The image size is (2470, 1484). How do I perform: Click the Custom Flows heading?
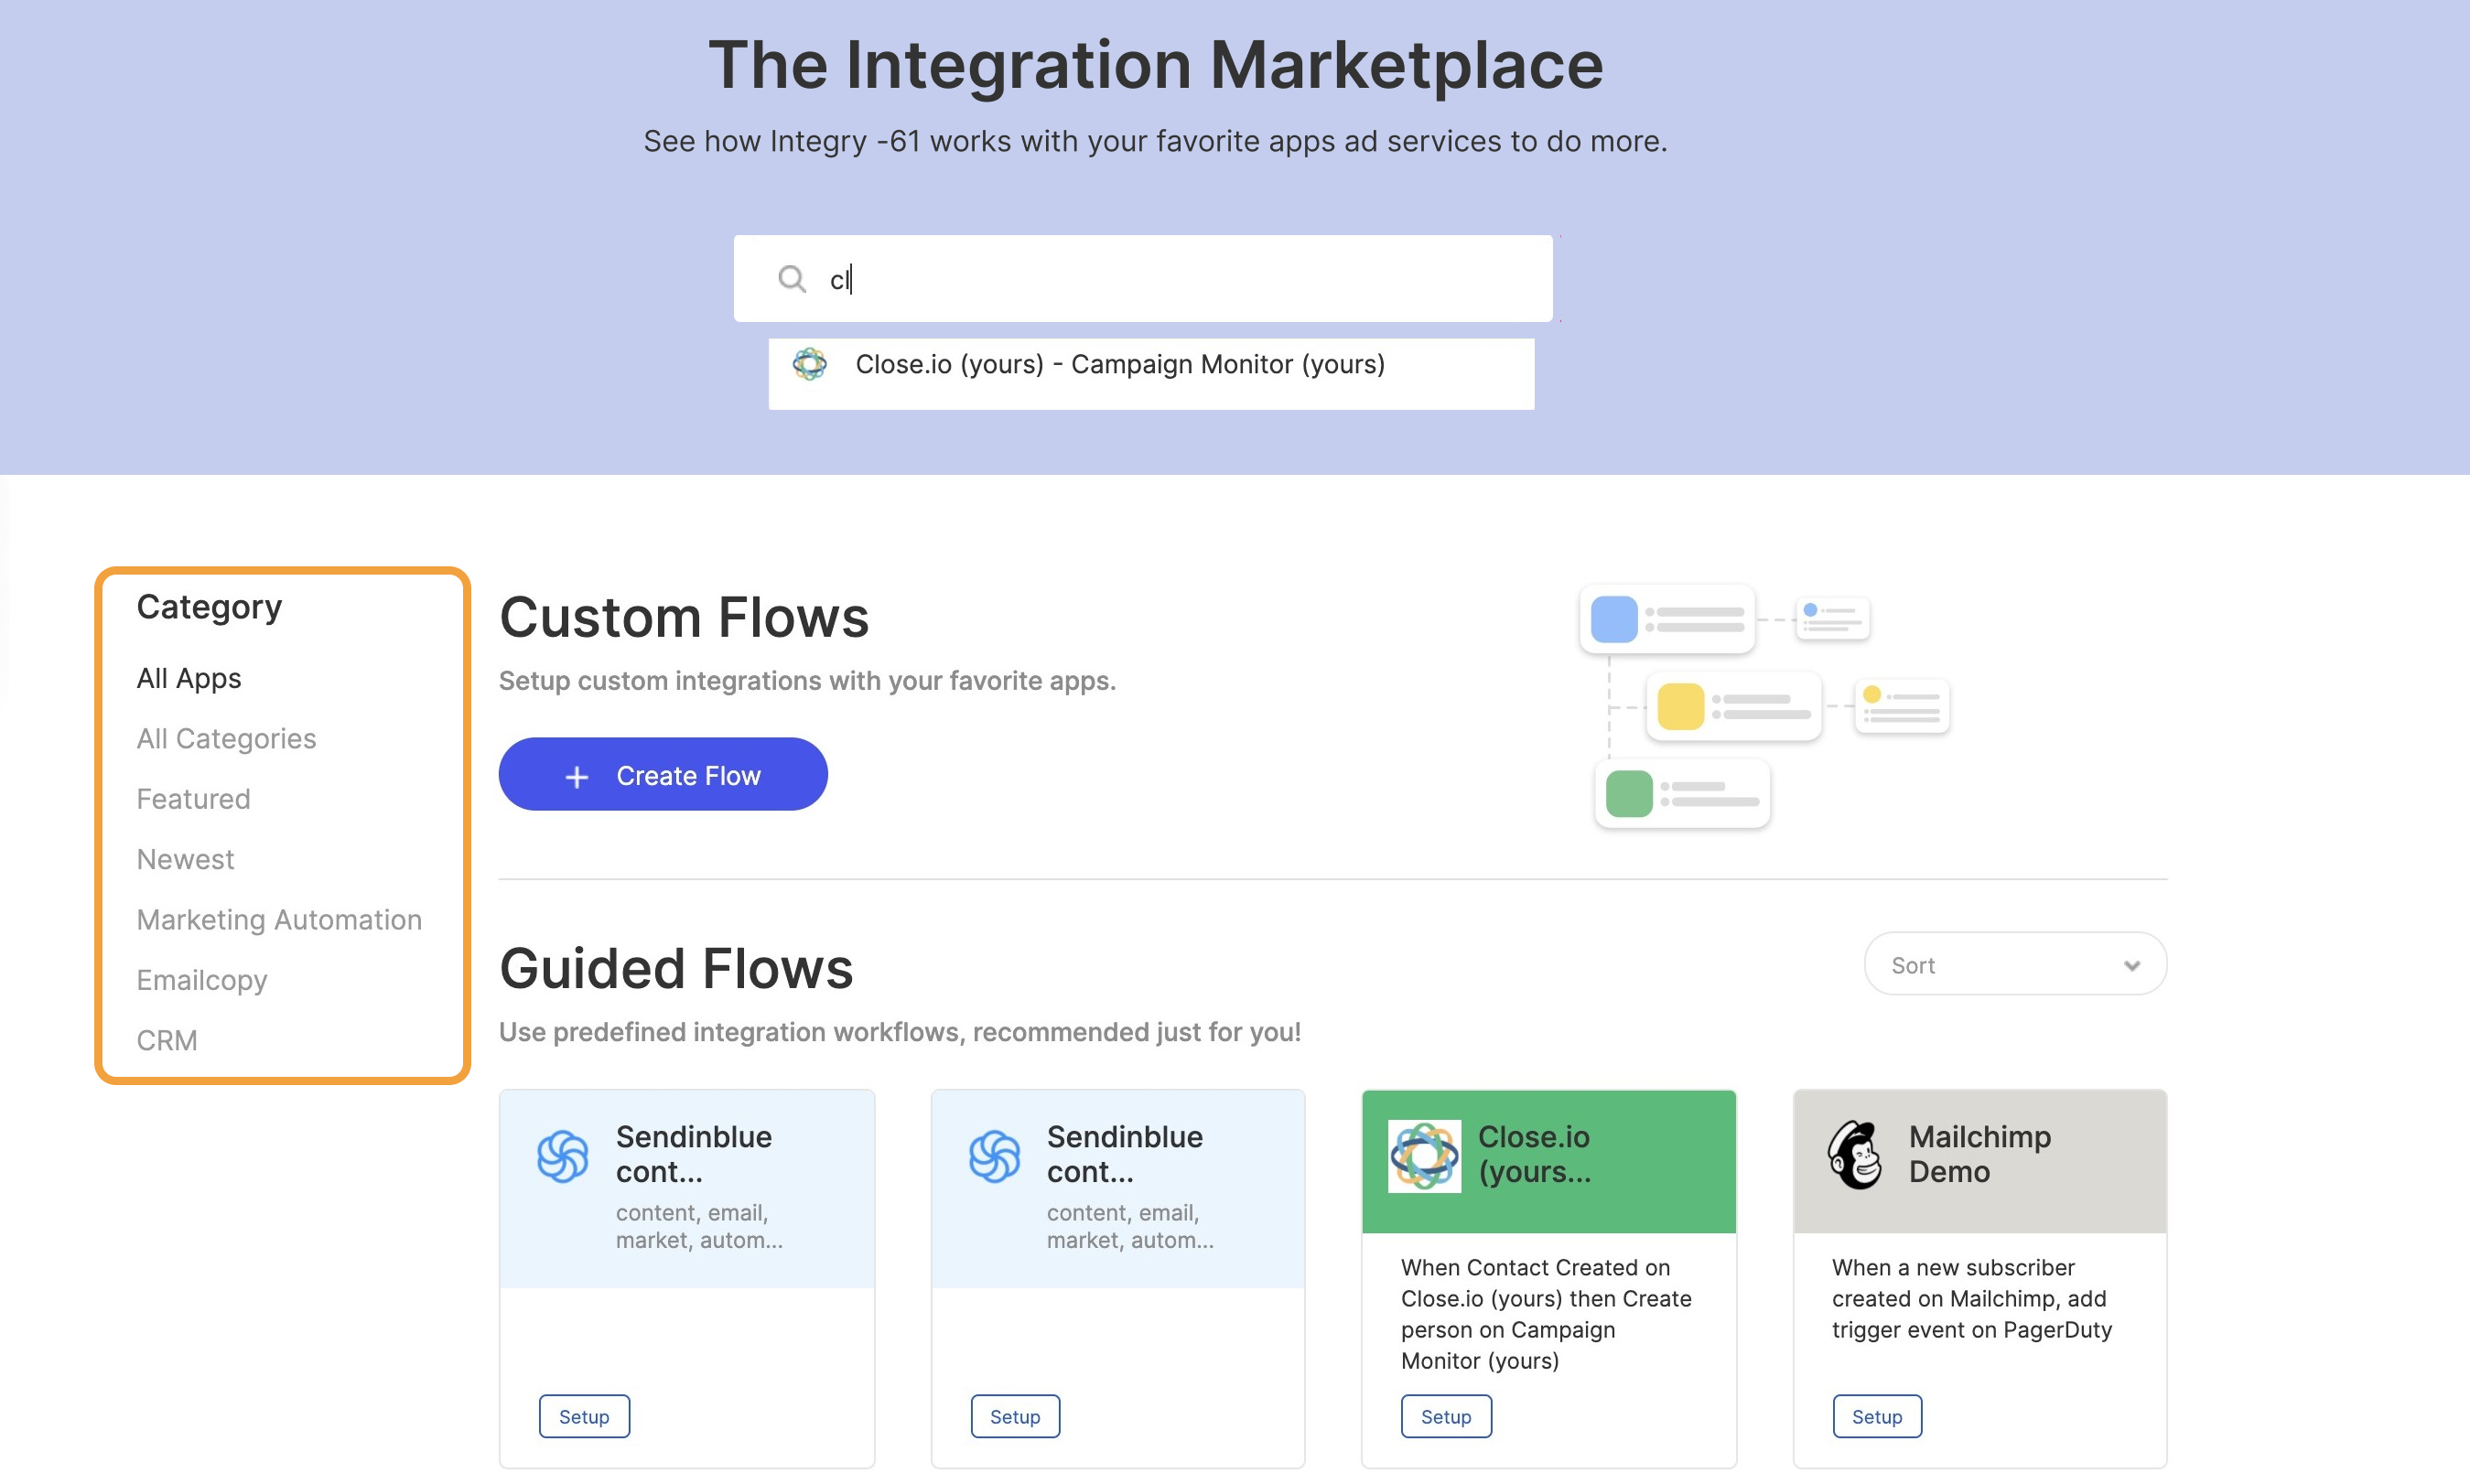pyautogui.click(x=684, y=617)
